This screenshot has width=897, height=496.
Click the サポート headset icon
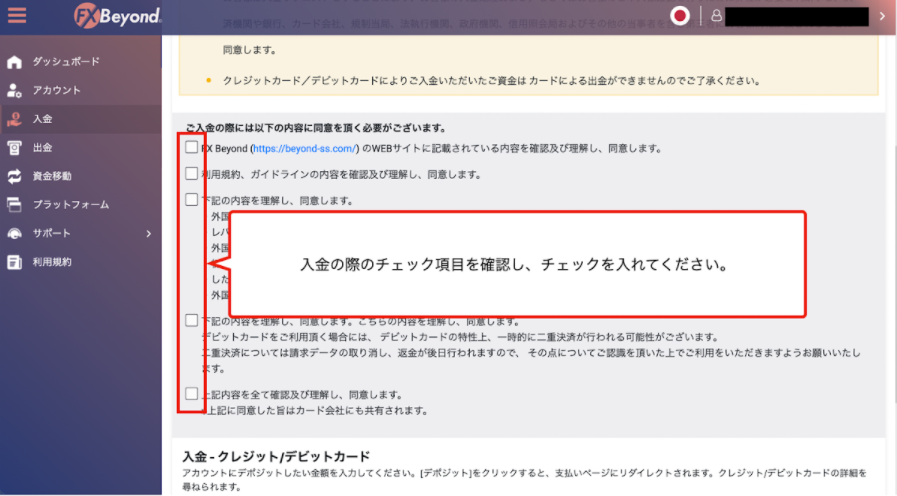pos(14,233)
